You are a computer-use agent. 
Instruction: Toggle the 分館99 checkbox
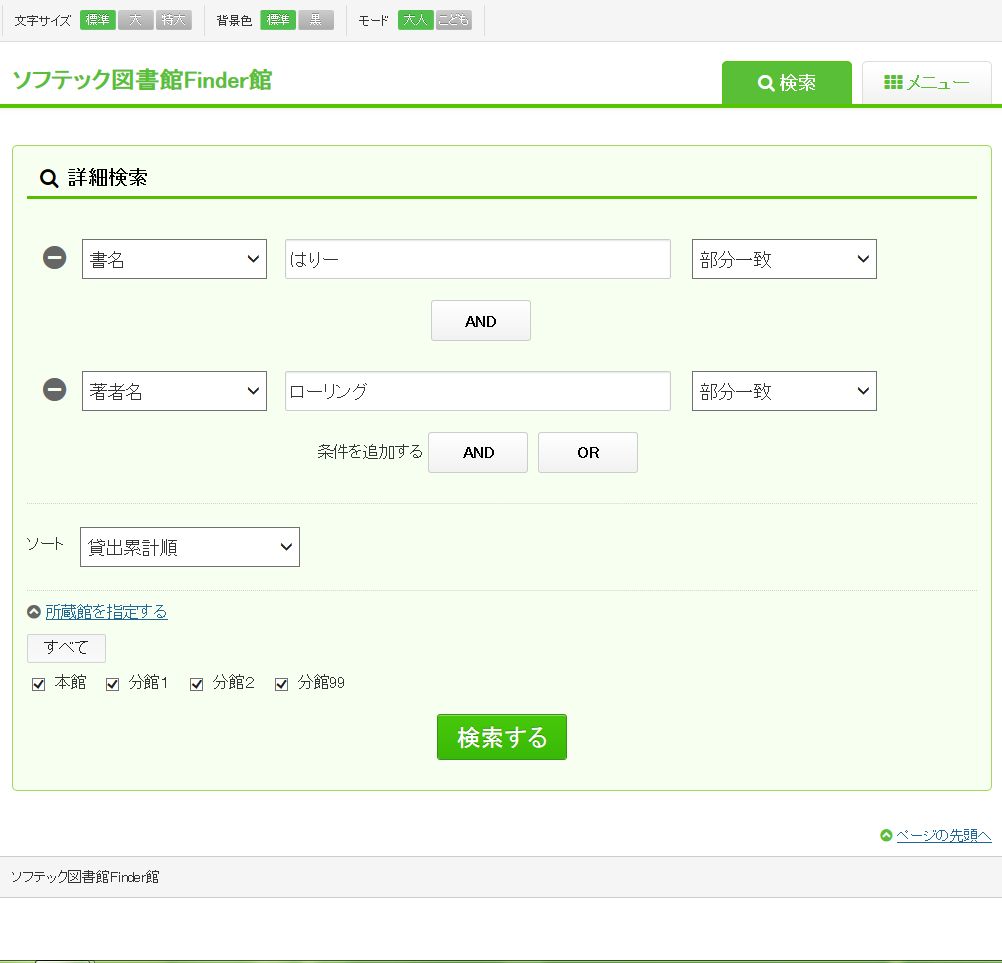click(282, 684)
